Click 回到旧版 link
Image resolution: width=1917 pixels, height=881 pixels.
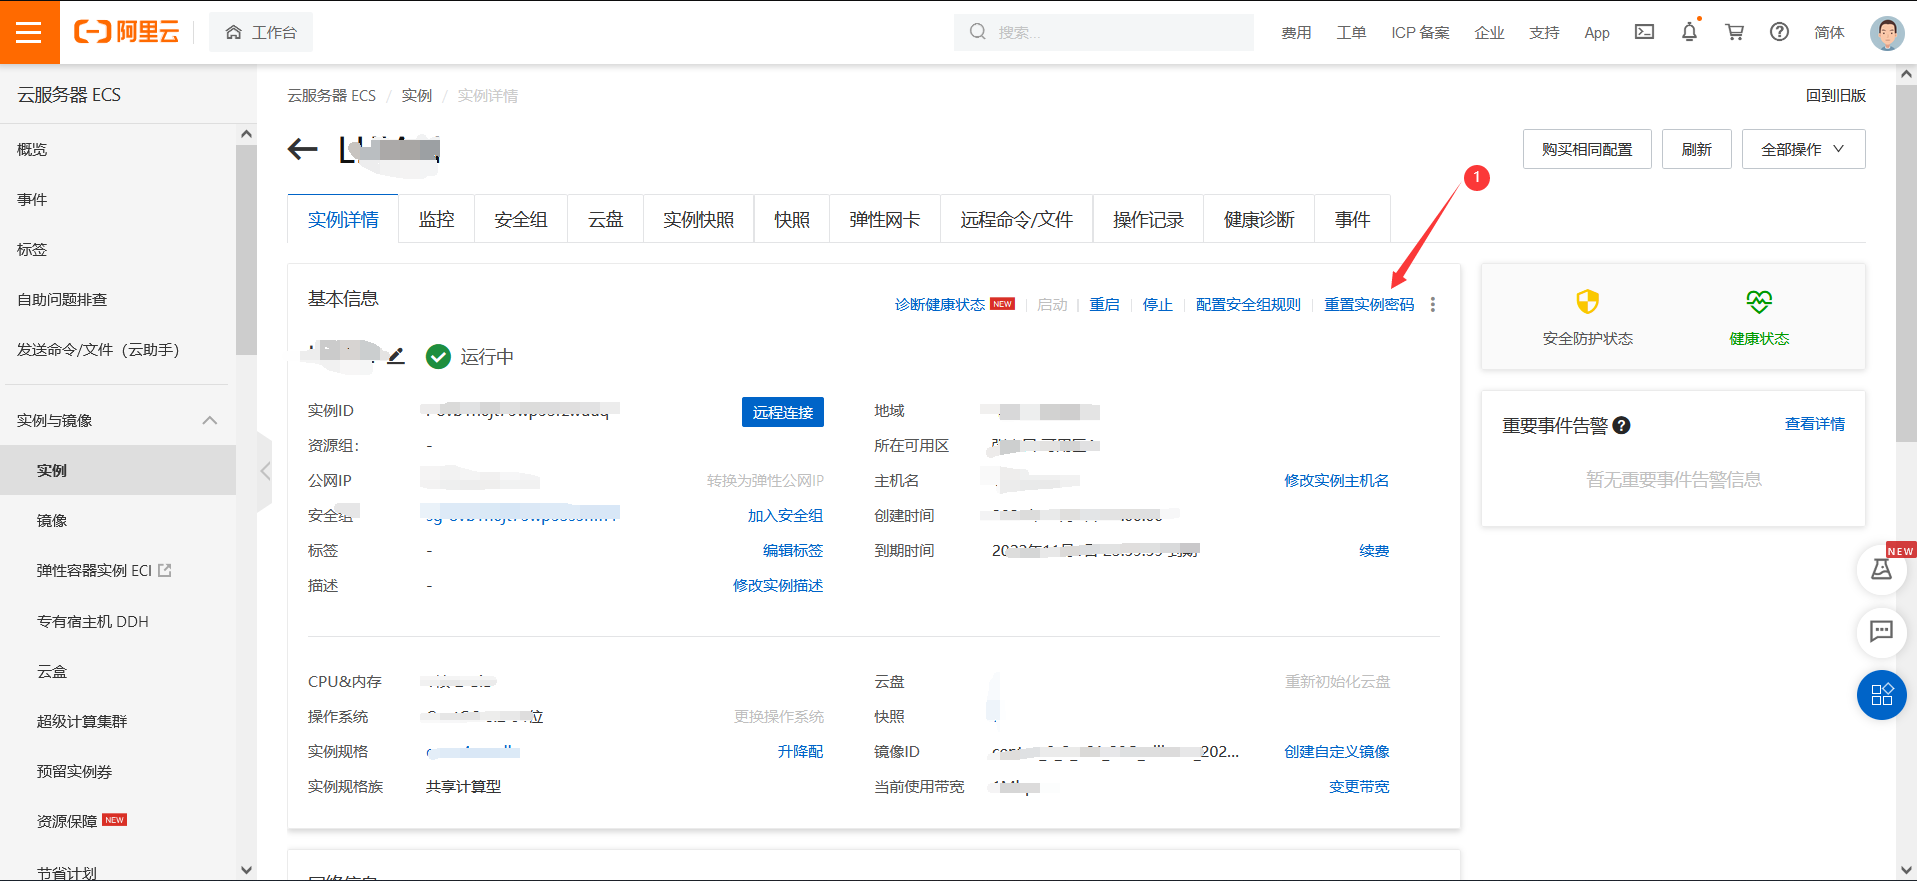pyautogui.click(x=1835, y=96)
